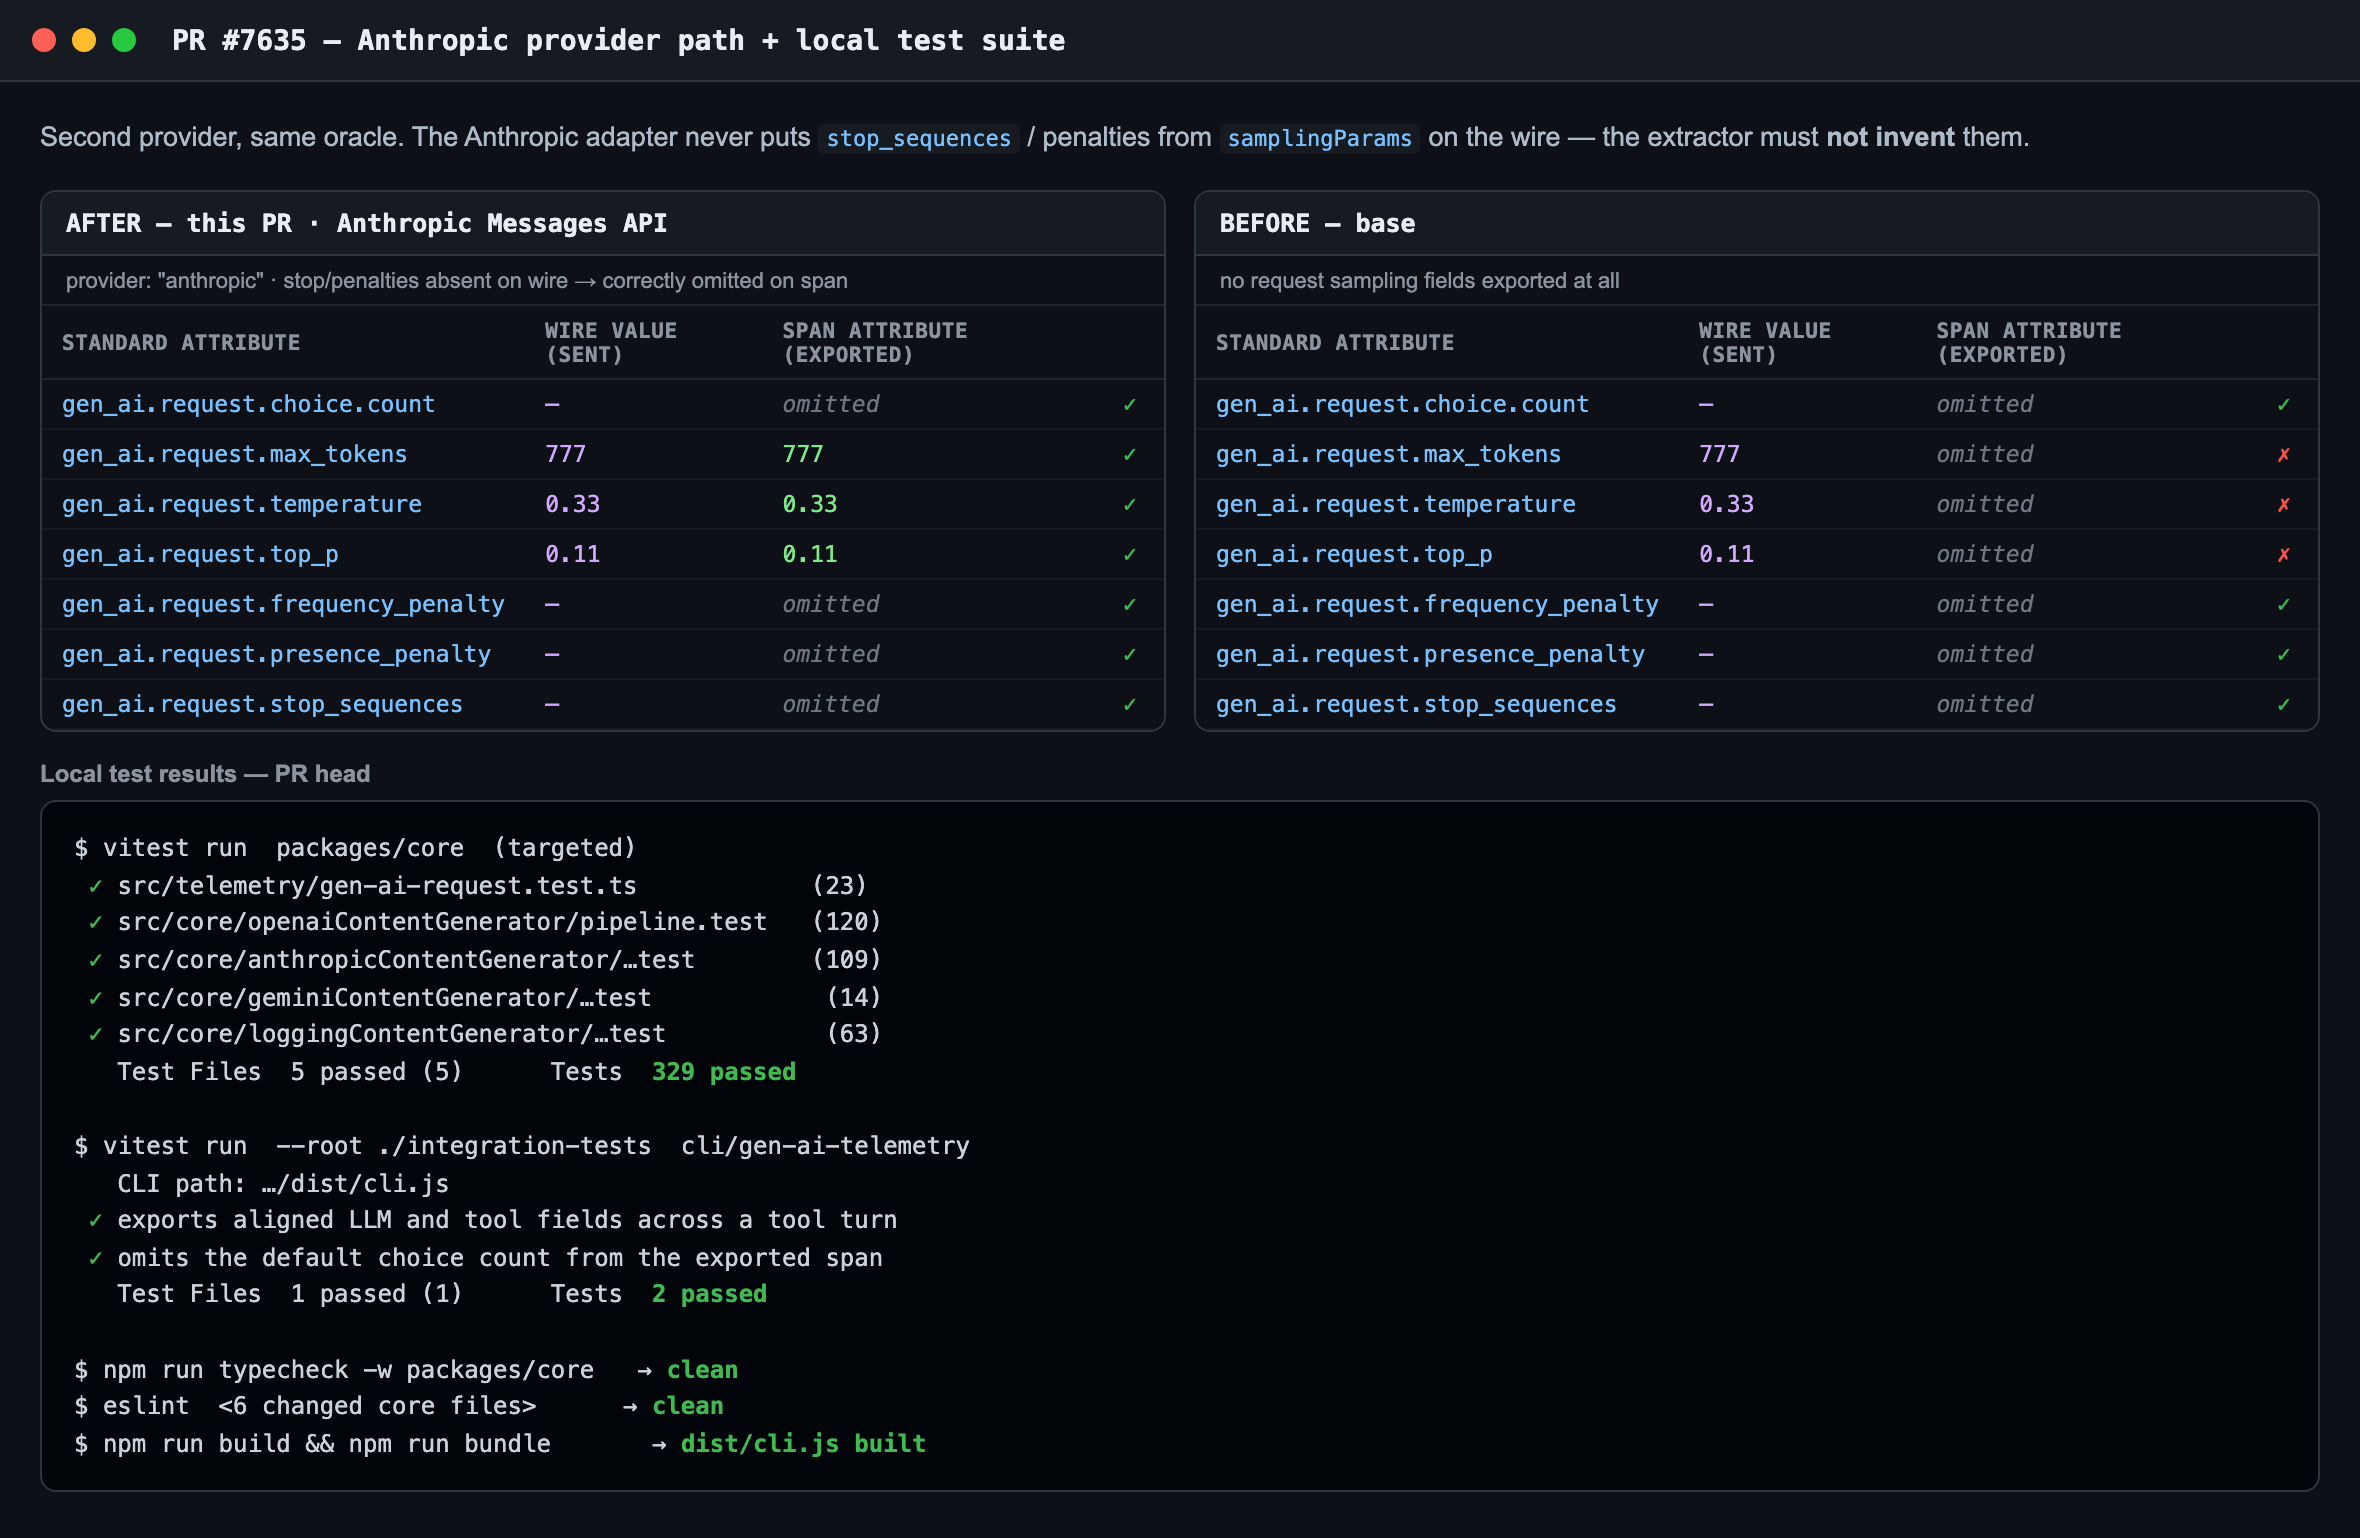Click gen_ai.request.stop_sequences in AFTER table
This screenshot has width=2360, height=1538.
(262, 704)
